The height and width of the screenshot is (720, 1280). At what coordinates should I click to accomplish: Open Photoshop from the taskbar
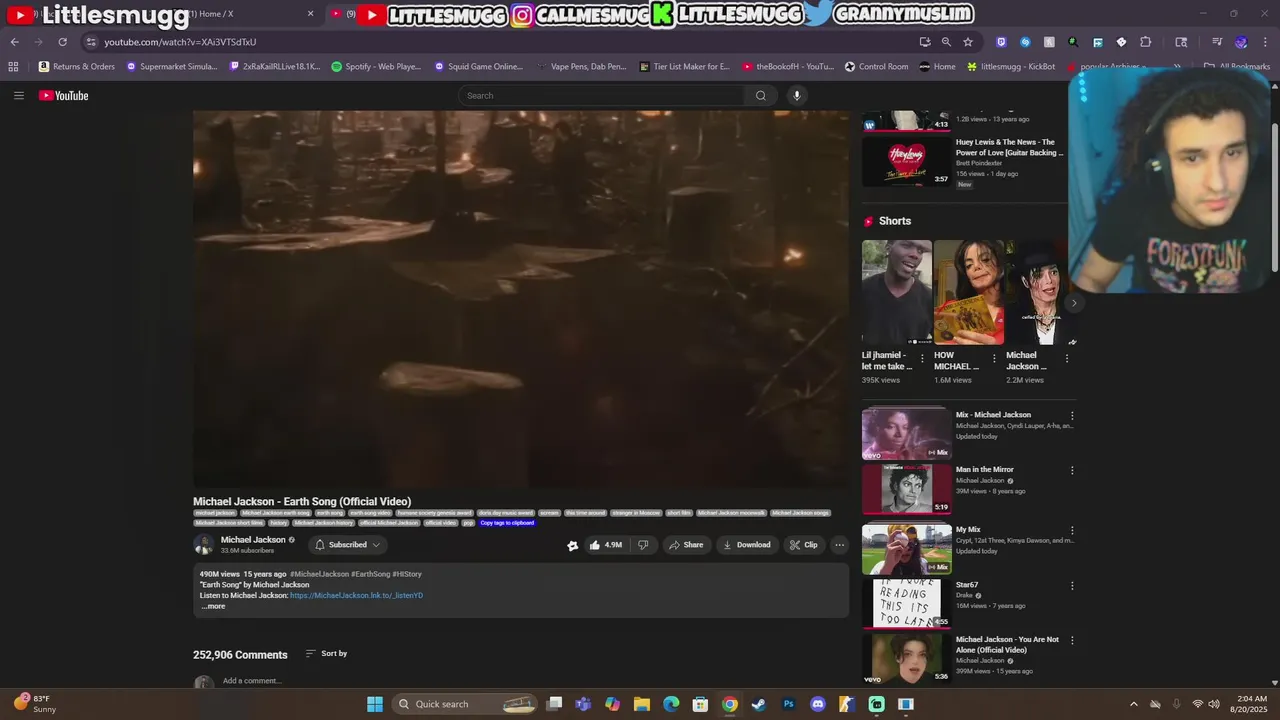pyautogui.click(x=788, y=704)
